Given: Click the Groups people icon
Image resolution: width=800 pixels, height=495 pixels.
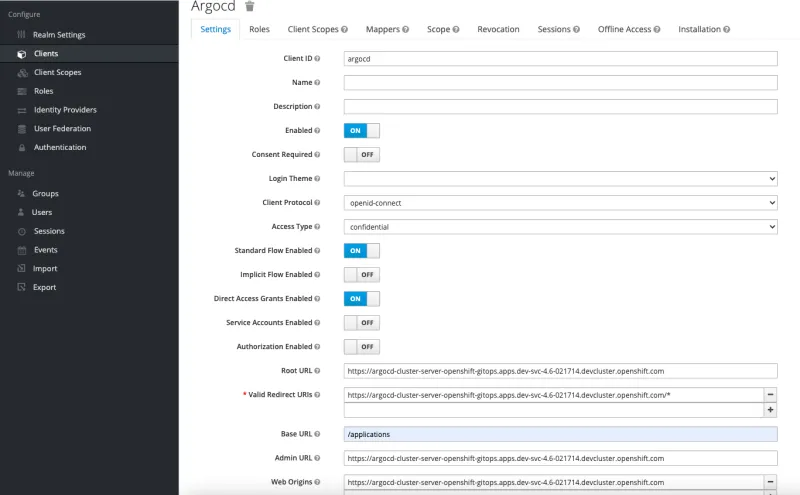Looking at the screenshot, I should tap(21, 193).
